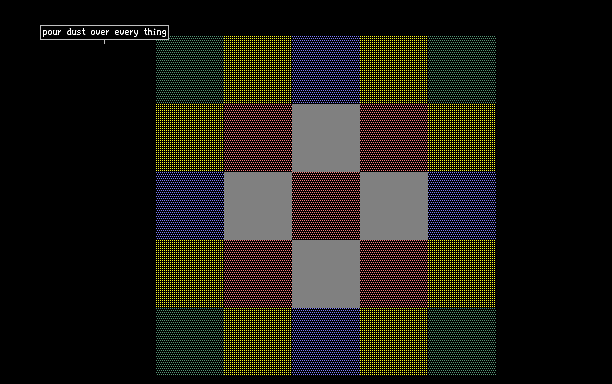Click the blue square in the bottom row
This screenshot has height=384, width=612.
point(326,341)
